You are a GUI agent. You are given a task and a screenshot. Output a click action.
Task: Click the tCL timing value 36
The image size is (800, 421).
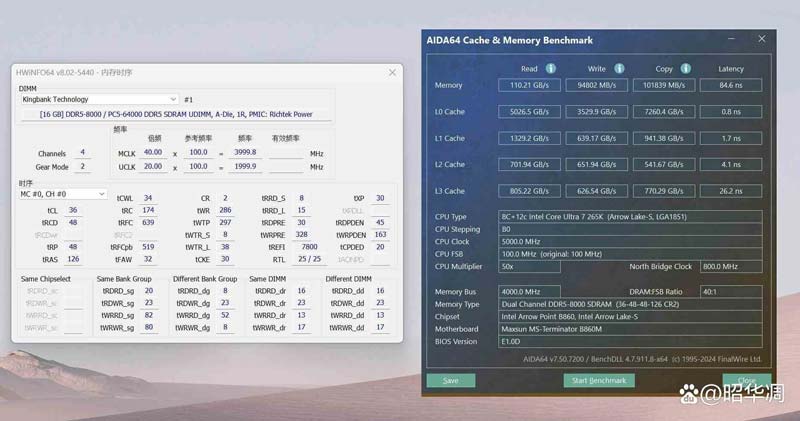coord(73,210)
